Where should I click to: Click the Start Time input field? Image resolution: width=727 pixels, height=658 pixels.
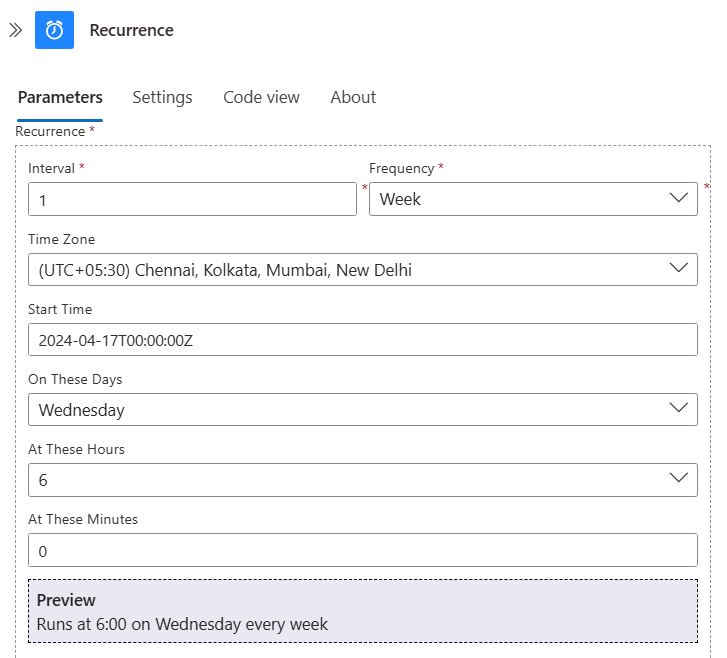pyautogui.click(x=362, y=340)
